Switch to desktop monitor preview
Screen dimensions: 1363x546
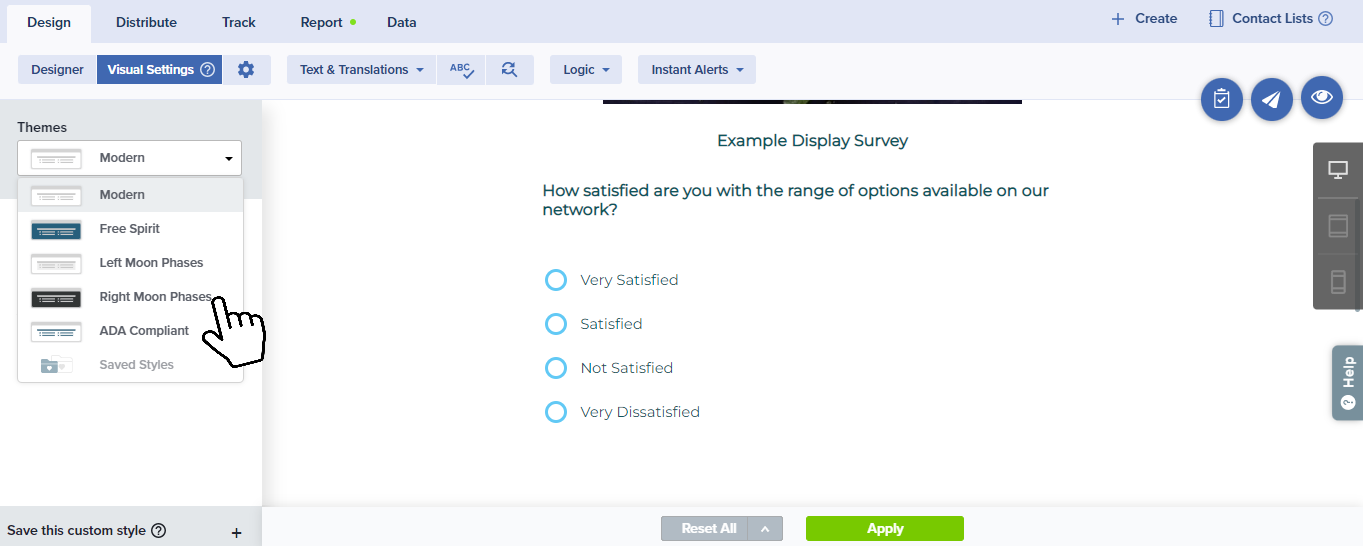tap(1338, 170)
